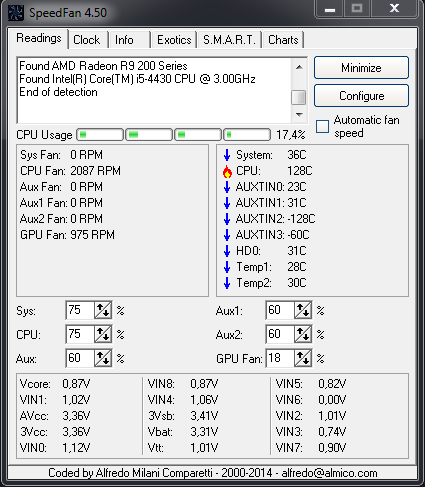Click the 17,4% CPU usage value
The height and width of the screenshot is (487, 425).
[291, 135]
